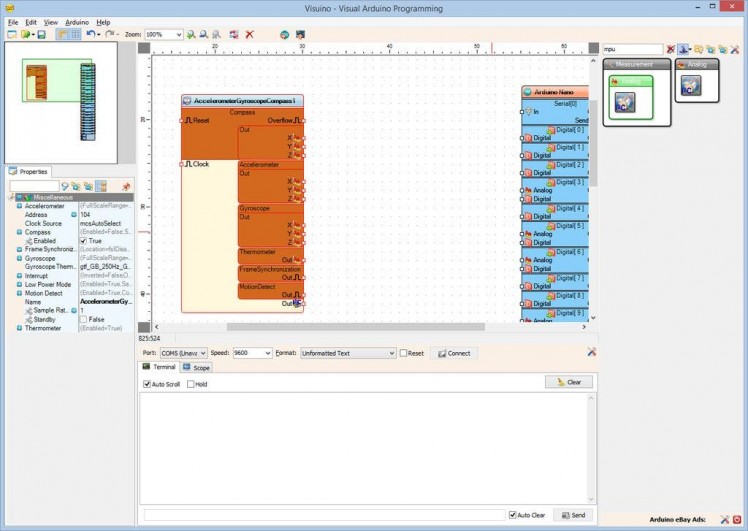Click the pin icon in Properties panel
The height and width of the screenshot is (531, 748).
pos(126,186)
